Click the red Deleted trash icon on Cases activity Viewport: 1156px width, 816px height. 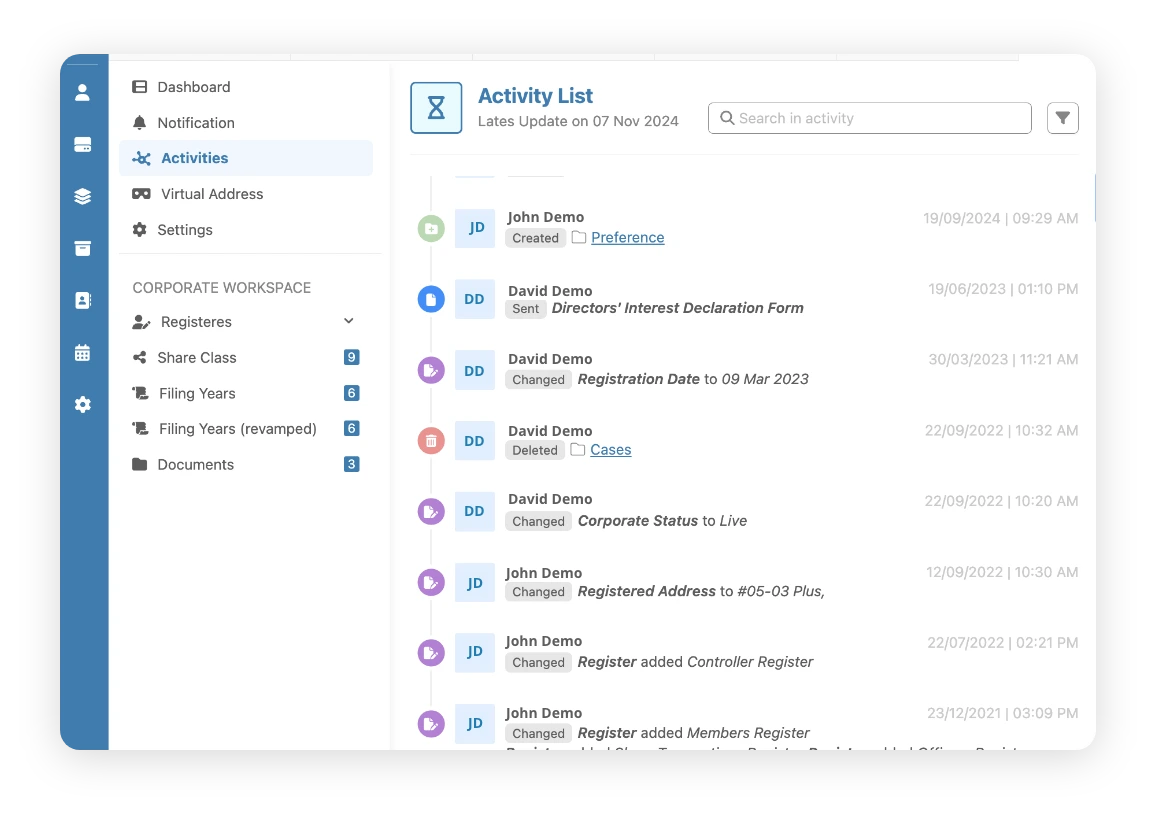pos(431,440)
